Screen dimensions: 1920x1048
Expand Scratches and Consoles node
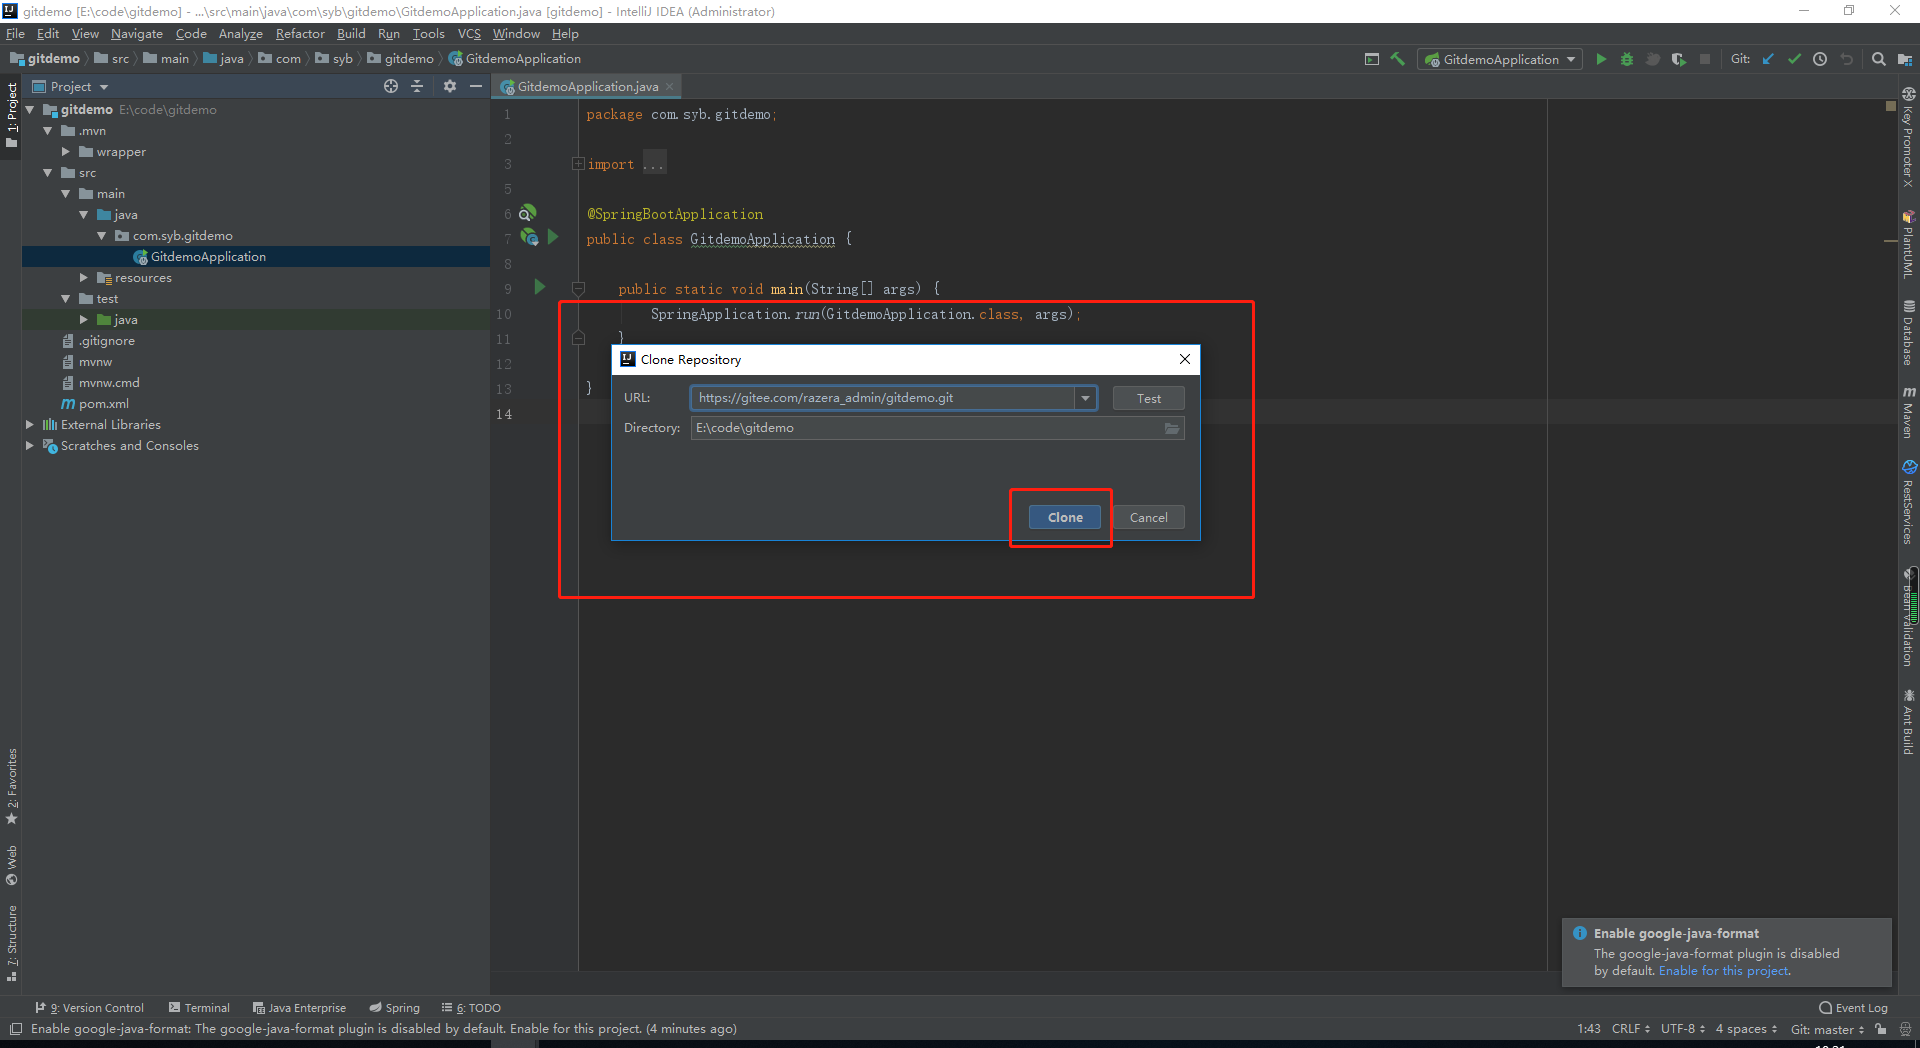29,446
